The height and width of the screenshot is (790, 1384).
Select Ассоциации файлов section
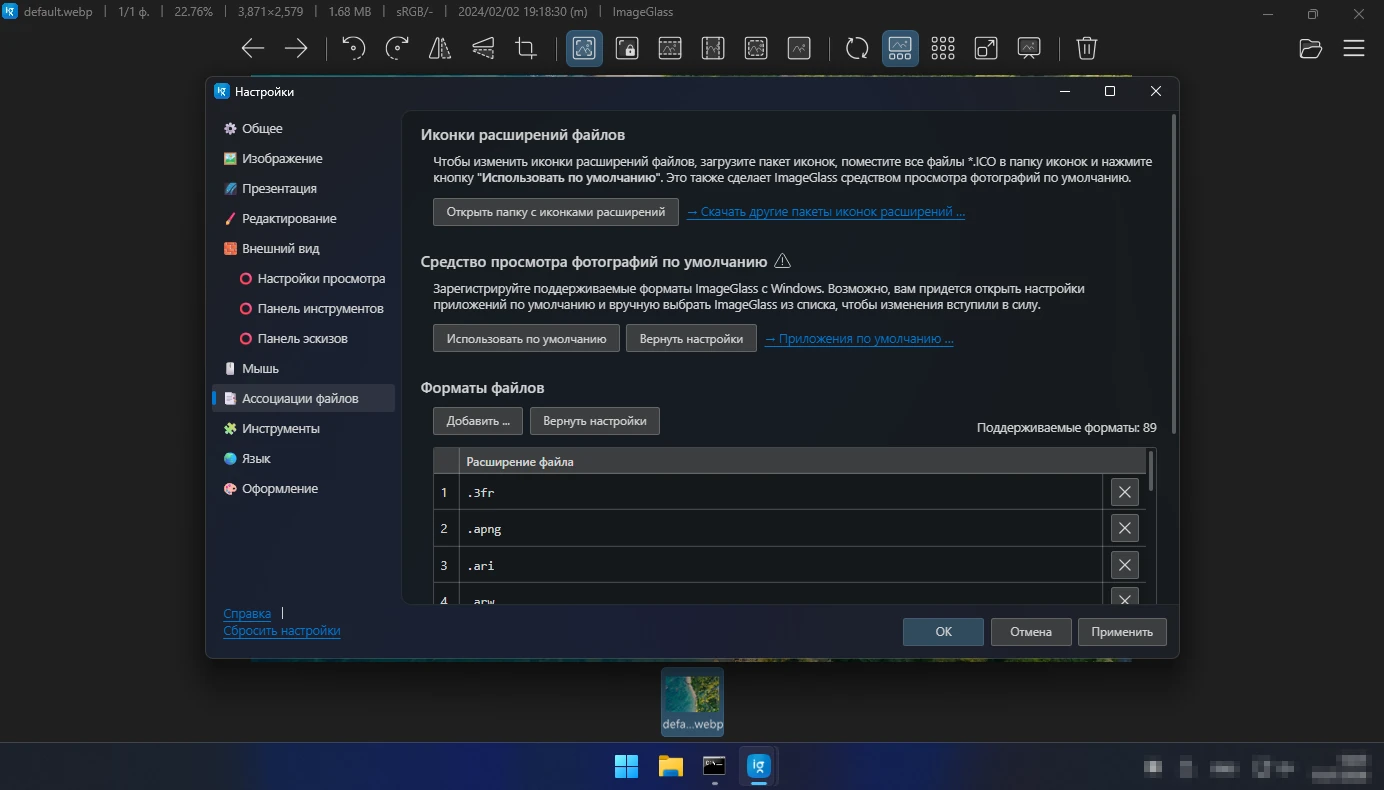[304, 398]
